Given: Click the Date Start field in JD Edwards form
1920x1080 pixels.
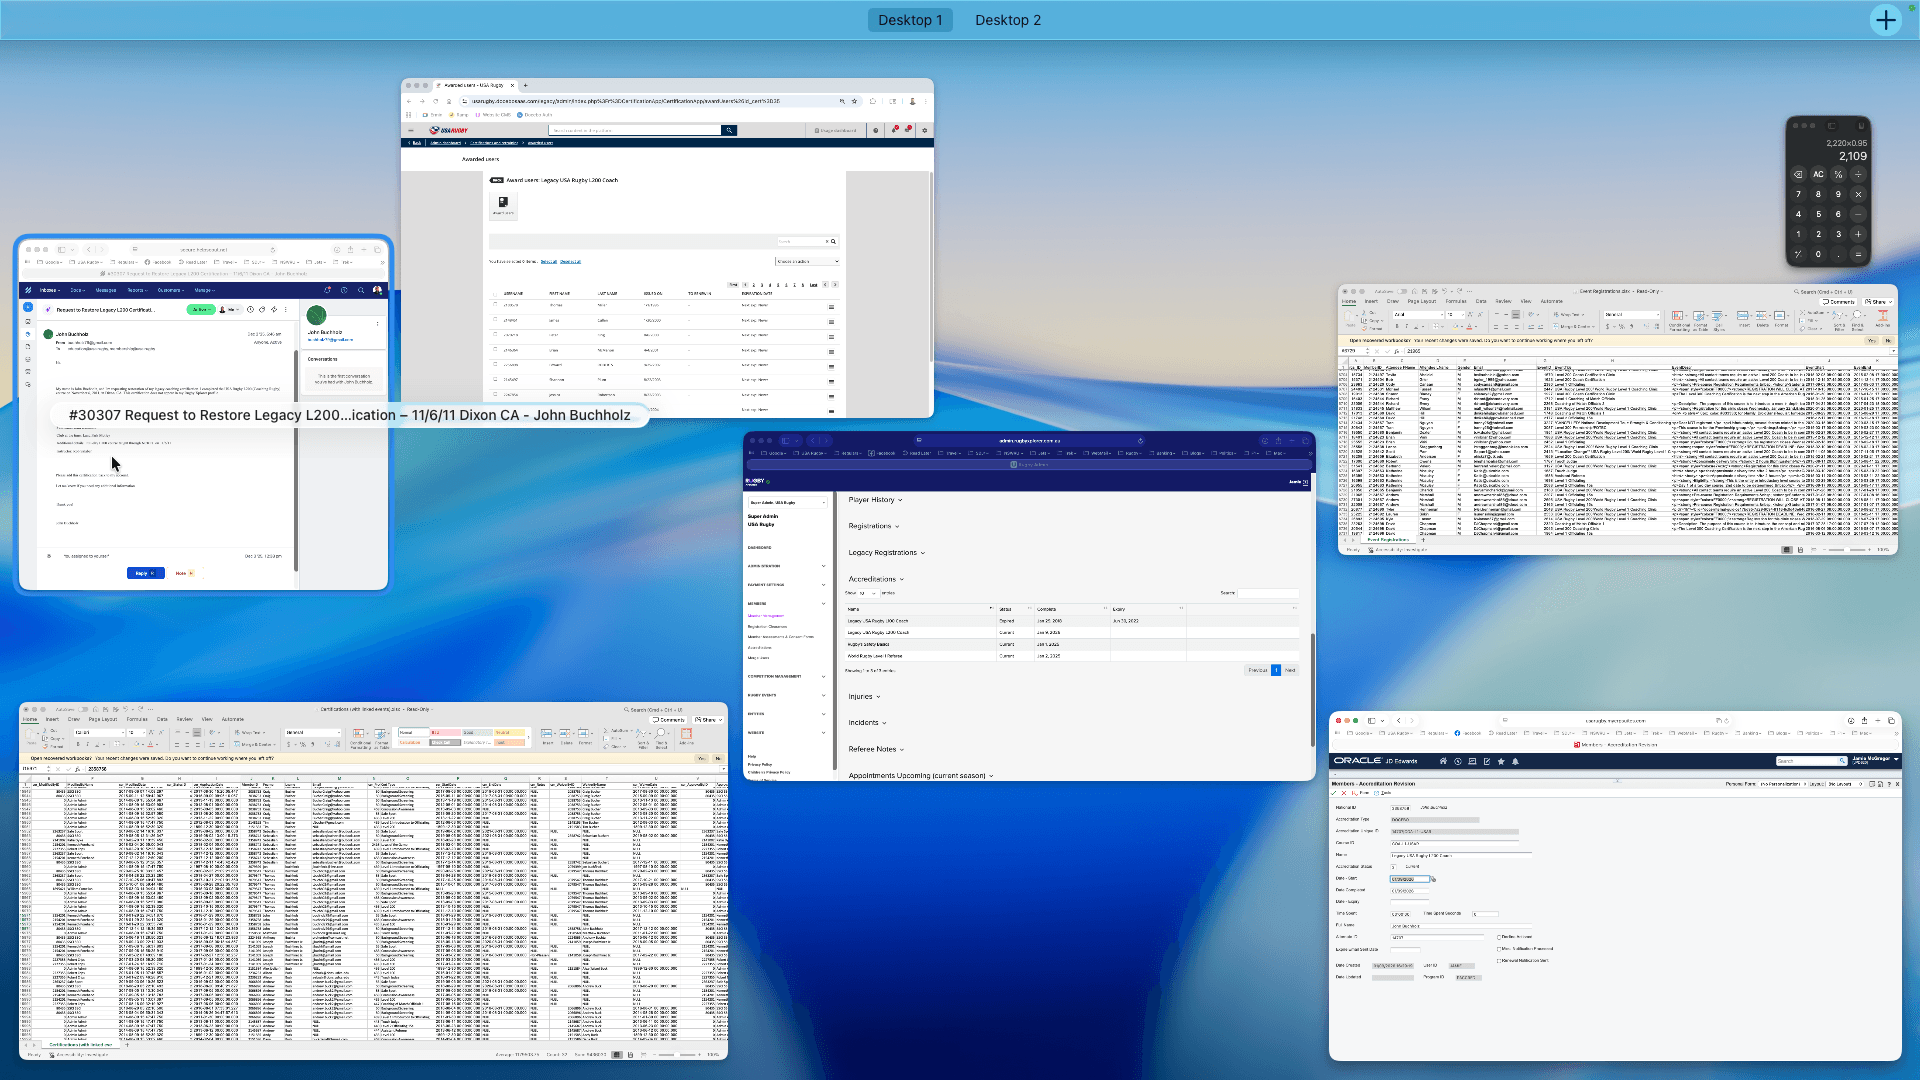Looking at the screenshot, I should tap(1410, 879).
